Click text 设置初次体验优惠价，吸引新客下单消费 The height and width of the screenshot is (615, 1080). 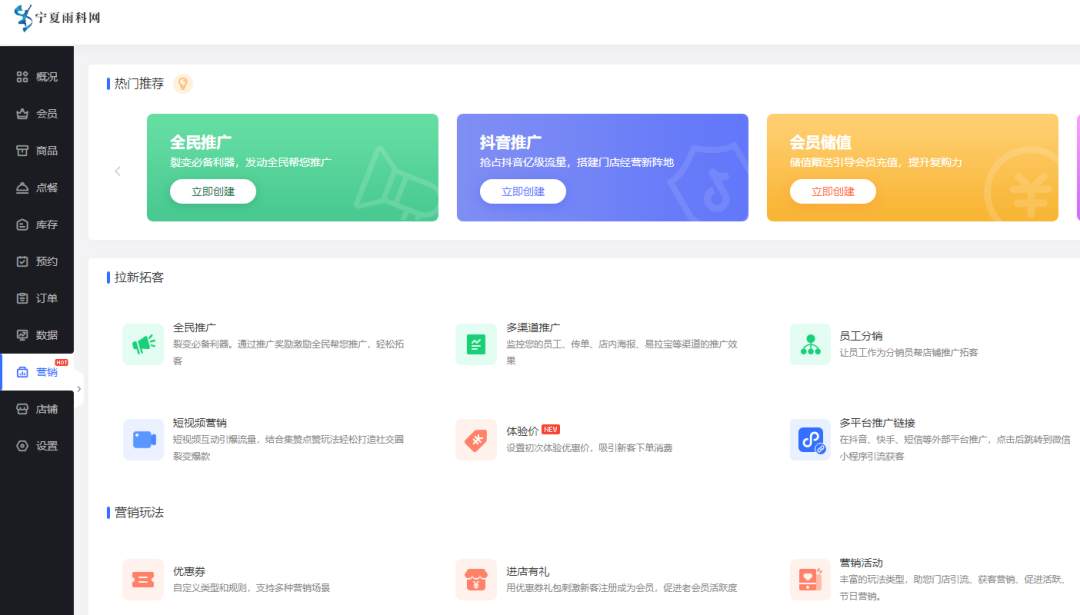coord(590,448)
